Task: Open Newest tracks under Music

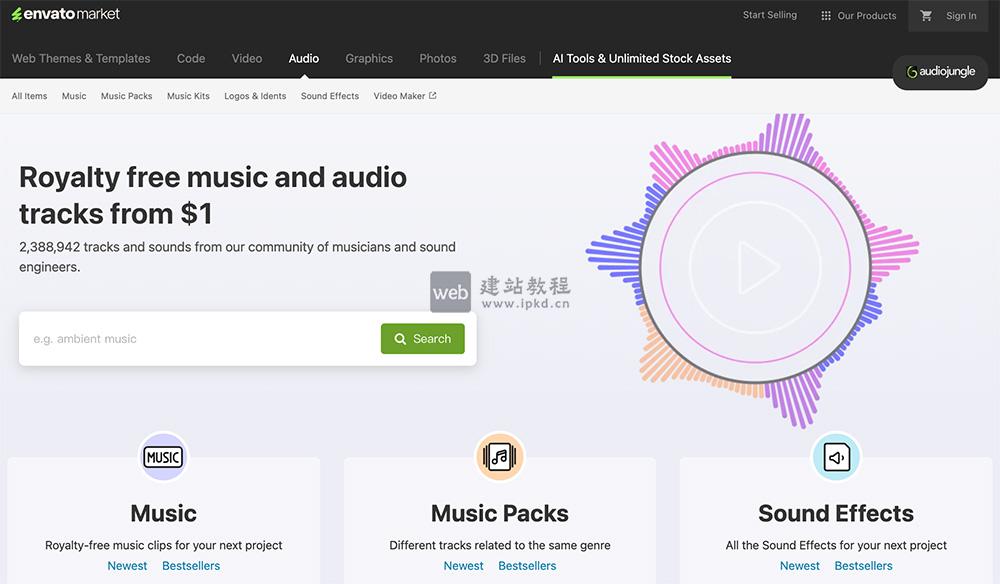Action: click(x=127, y=565)
